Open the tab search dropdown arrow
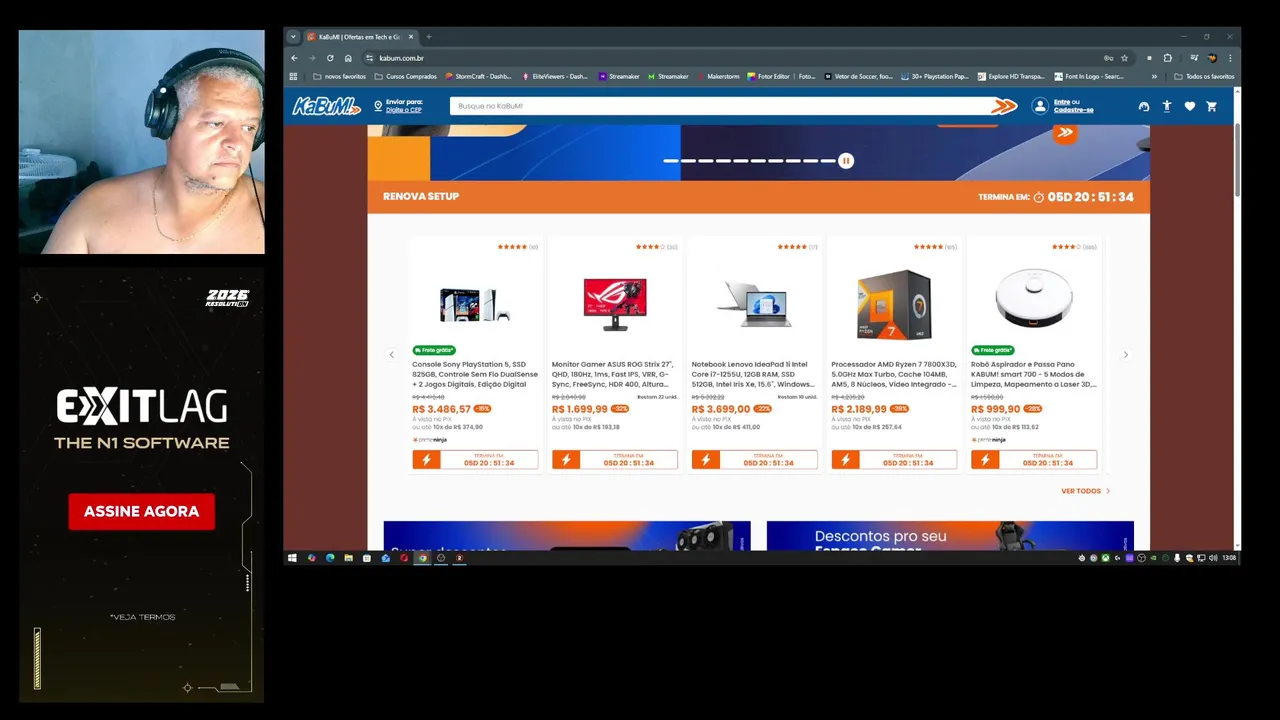The width and height of the screenshot is (1280, 720). tap(293, 37)
